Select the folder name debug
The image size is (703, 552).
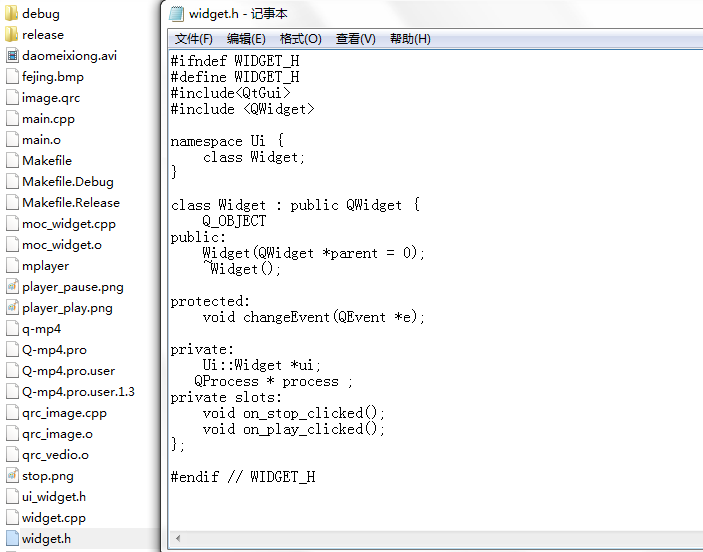coord(41,14)
